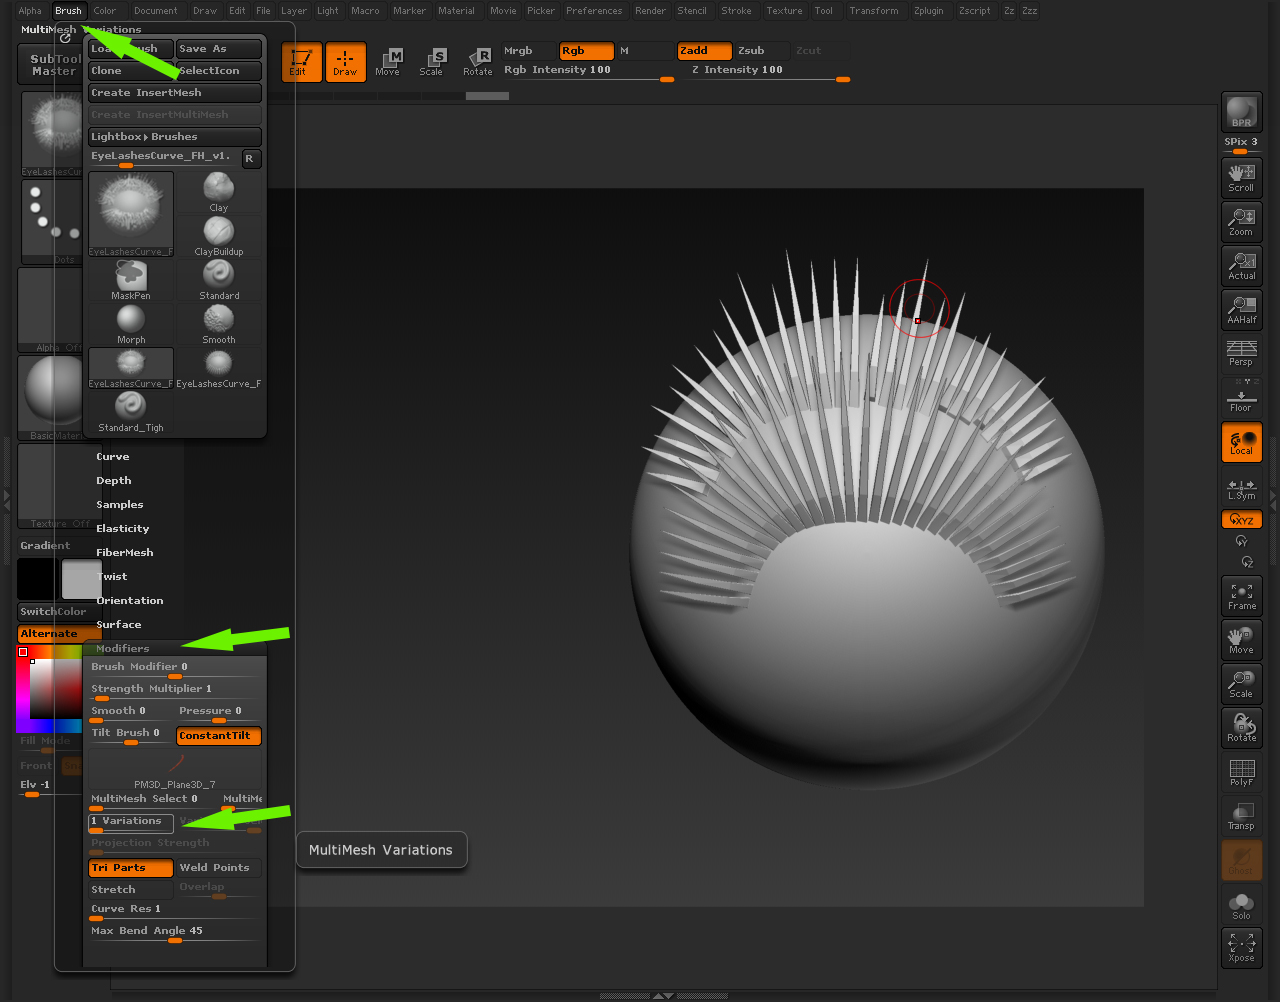Click the SwitchColor button
Screen dimensions: 1280x1002
54,612
